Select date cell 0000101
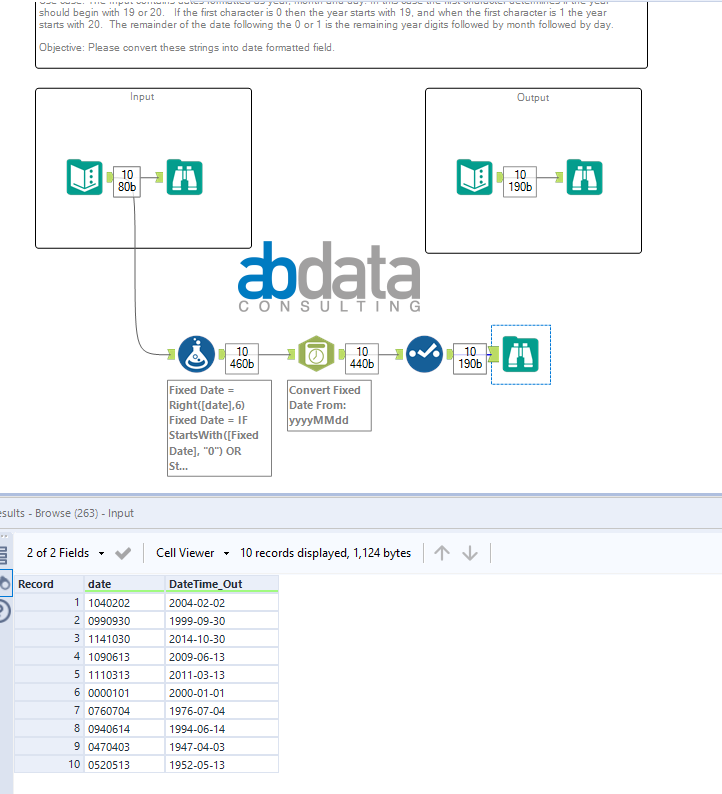 (x=125, y=693)
